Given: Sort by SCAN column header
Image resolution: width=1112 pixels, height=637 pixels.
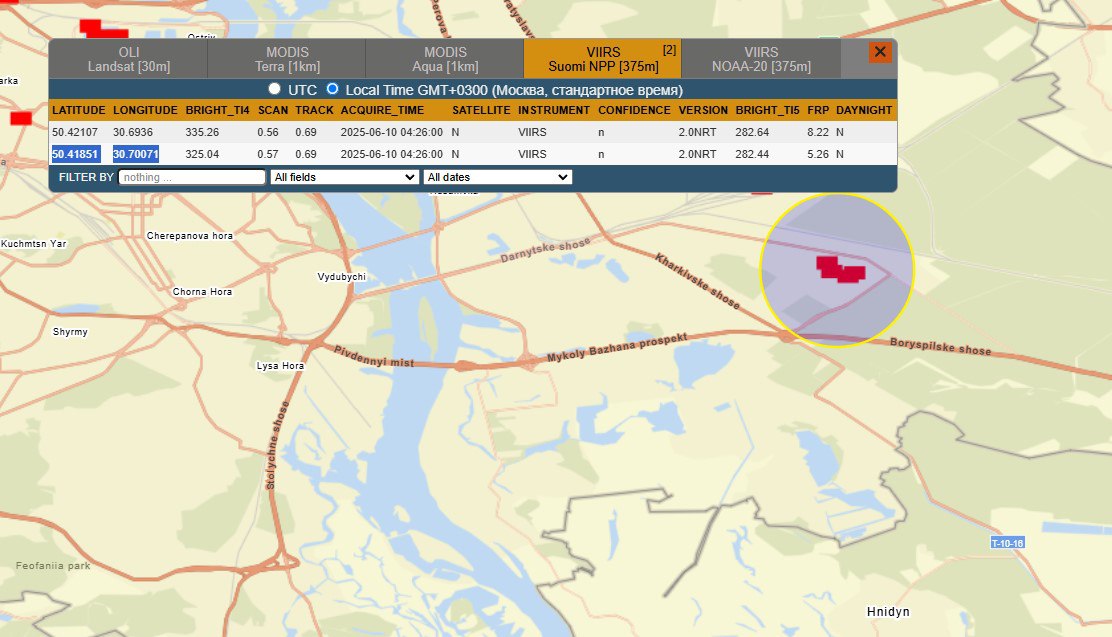Looking at the screenshot, I should point(273,110).
